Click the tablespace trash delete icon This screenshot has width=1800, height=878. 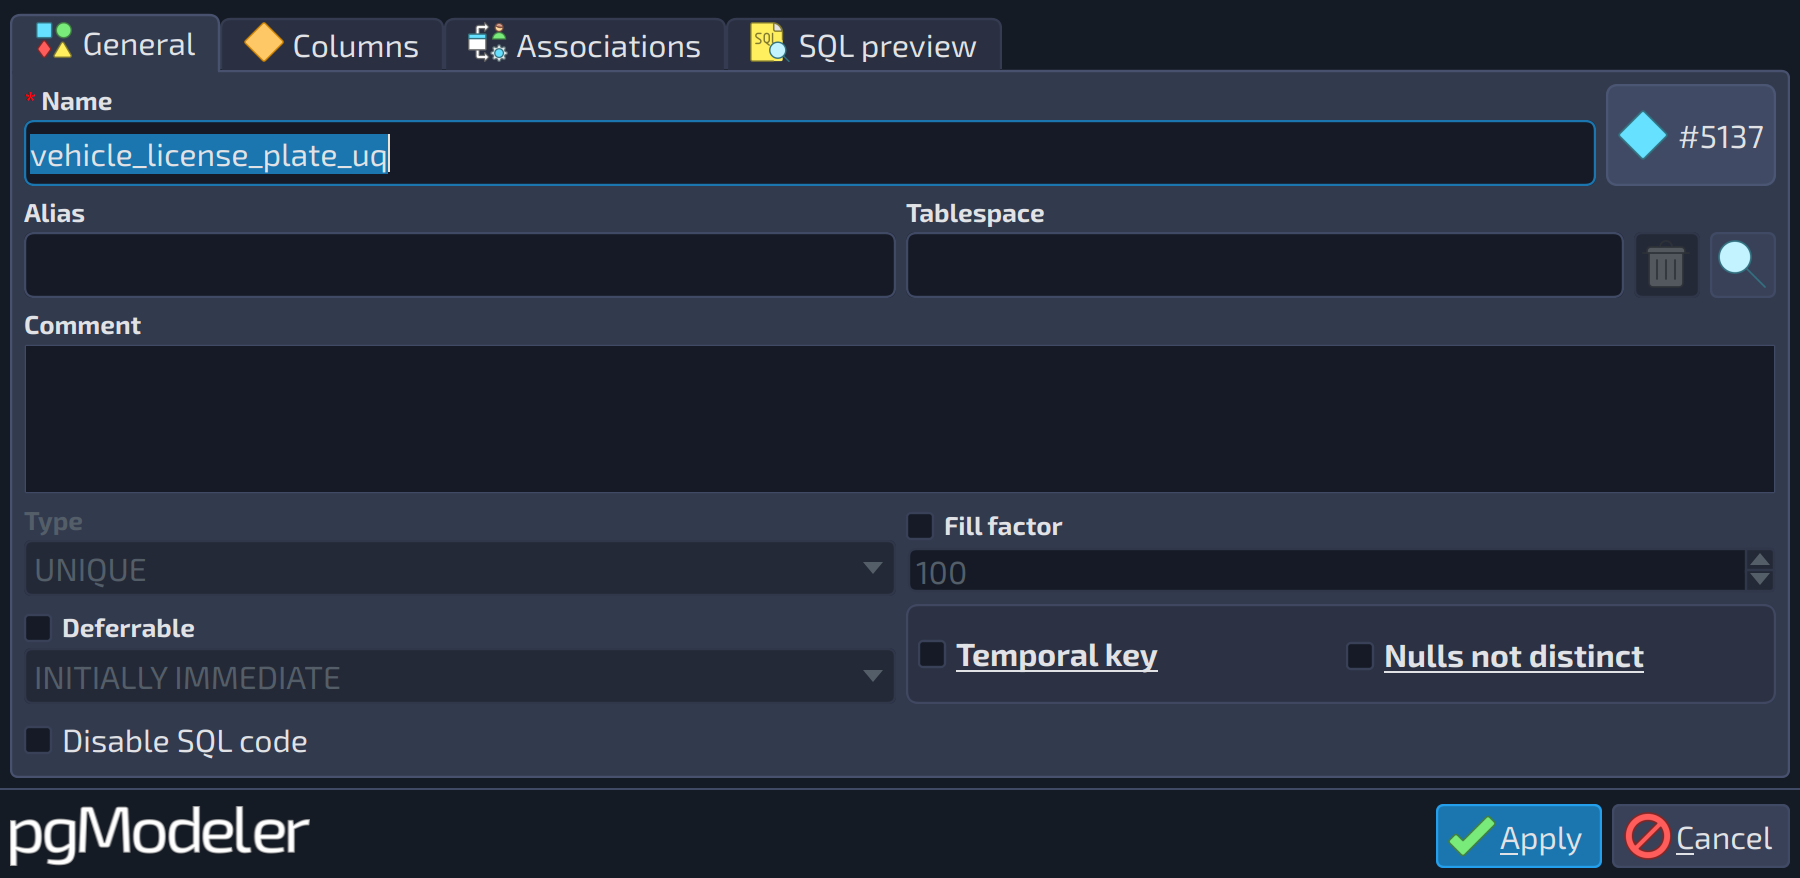point(1666,266)
